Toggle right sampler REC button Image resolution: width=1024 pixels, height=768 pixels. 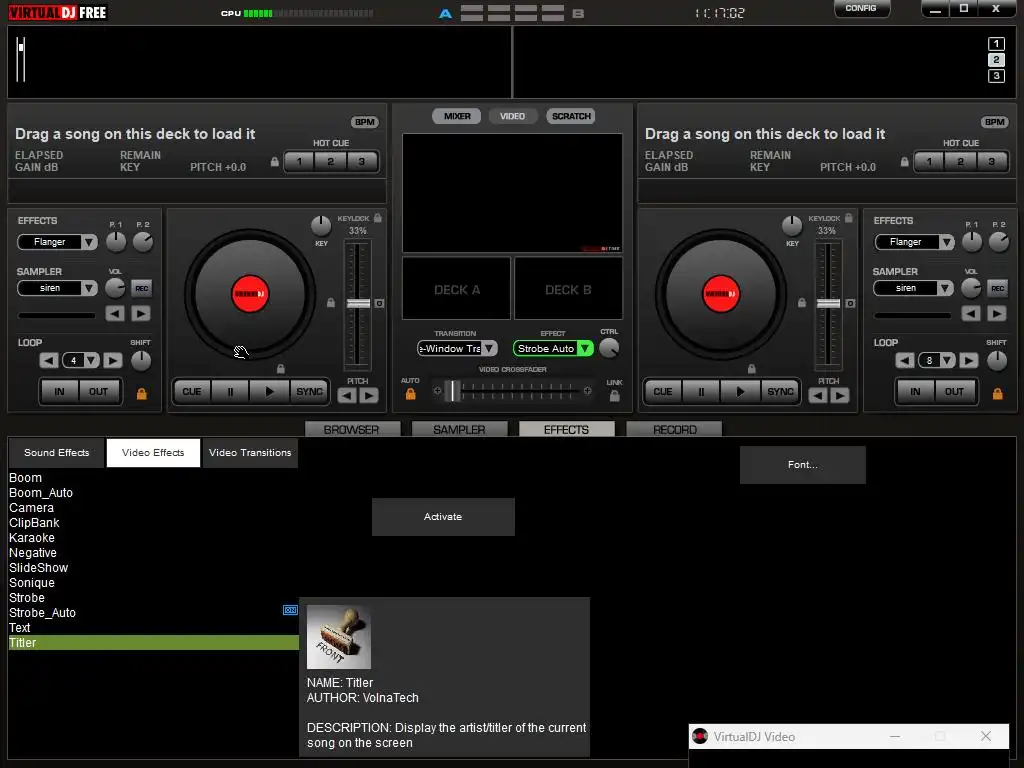pos(997,288)
